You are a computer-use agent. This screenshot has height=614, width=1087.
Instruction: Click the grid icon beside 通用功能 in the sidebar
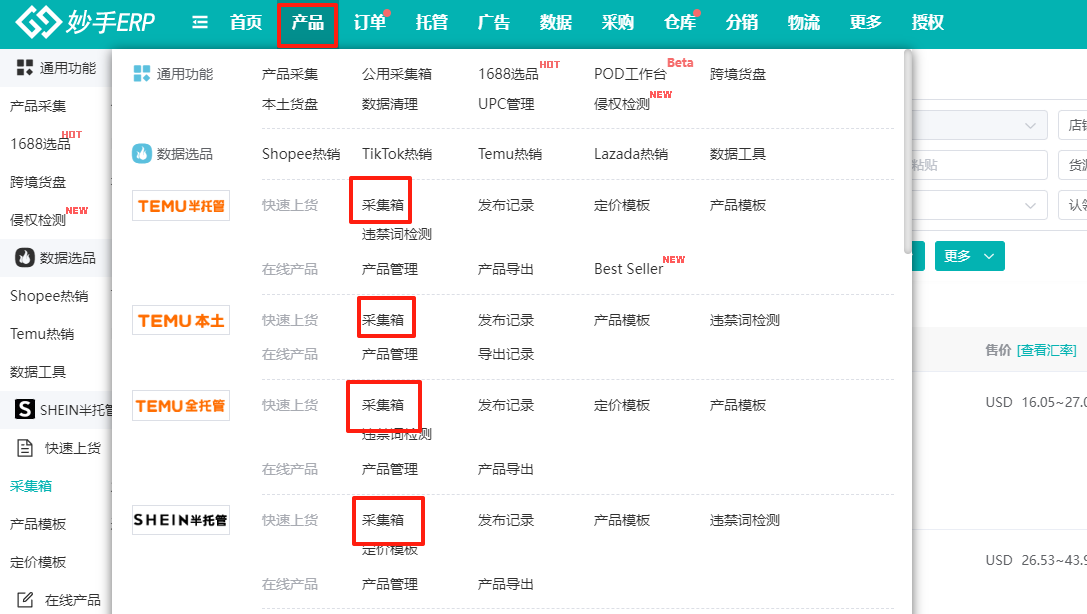24,68
